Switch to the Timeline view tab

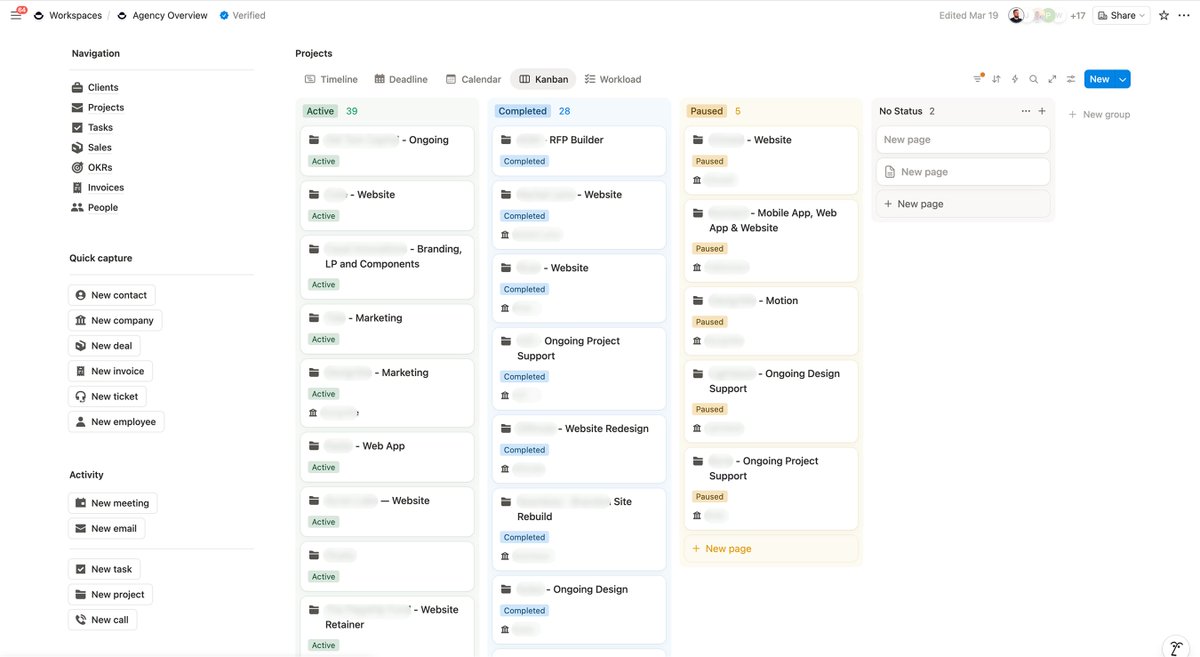[331, 79]
